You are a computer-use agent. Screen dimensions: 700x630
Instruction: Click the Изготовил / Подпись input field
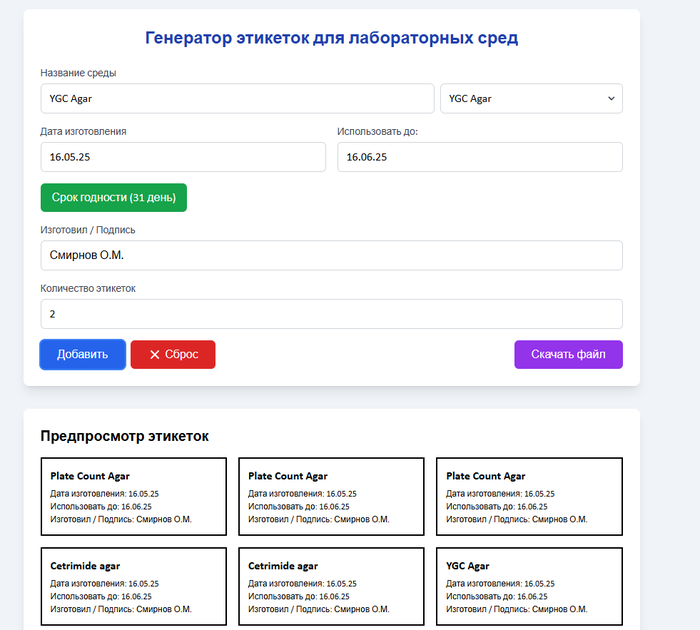click(331, 255)
